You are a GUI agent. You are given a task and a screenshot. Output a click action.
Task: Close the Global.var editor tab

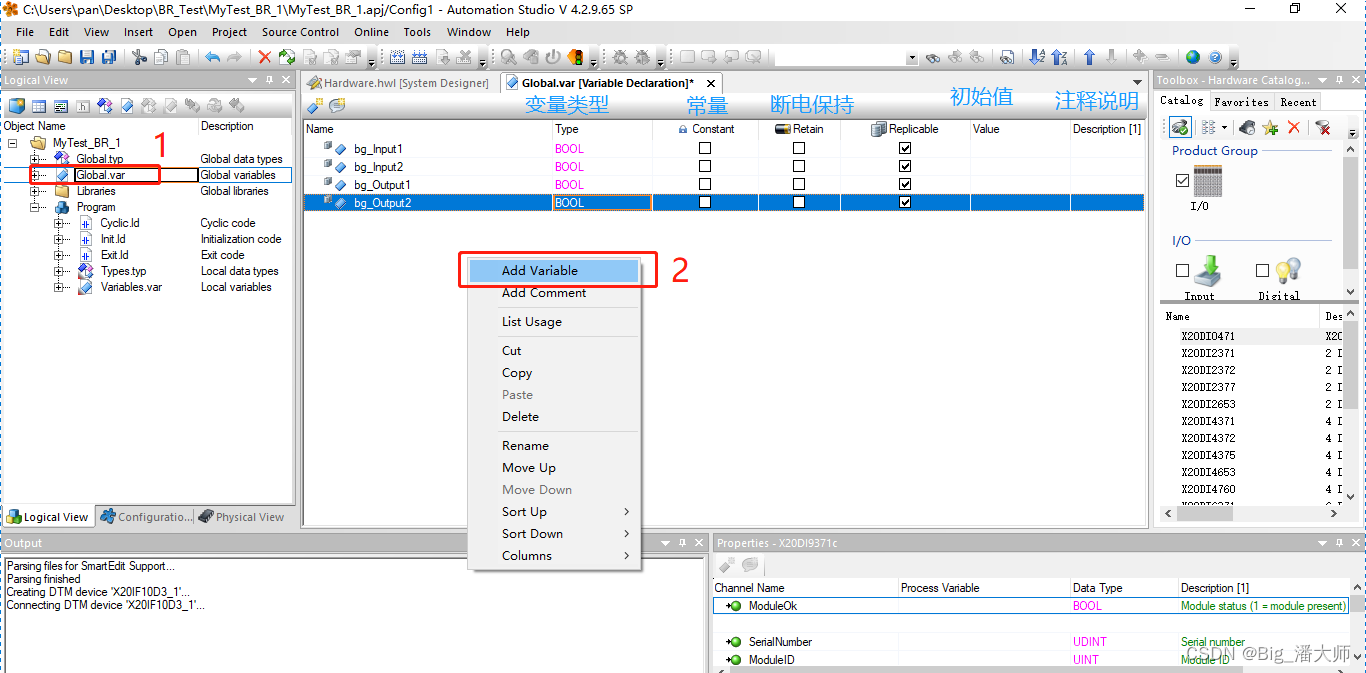click(x=711, y=83)
